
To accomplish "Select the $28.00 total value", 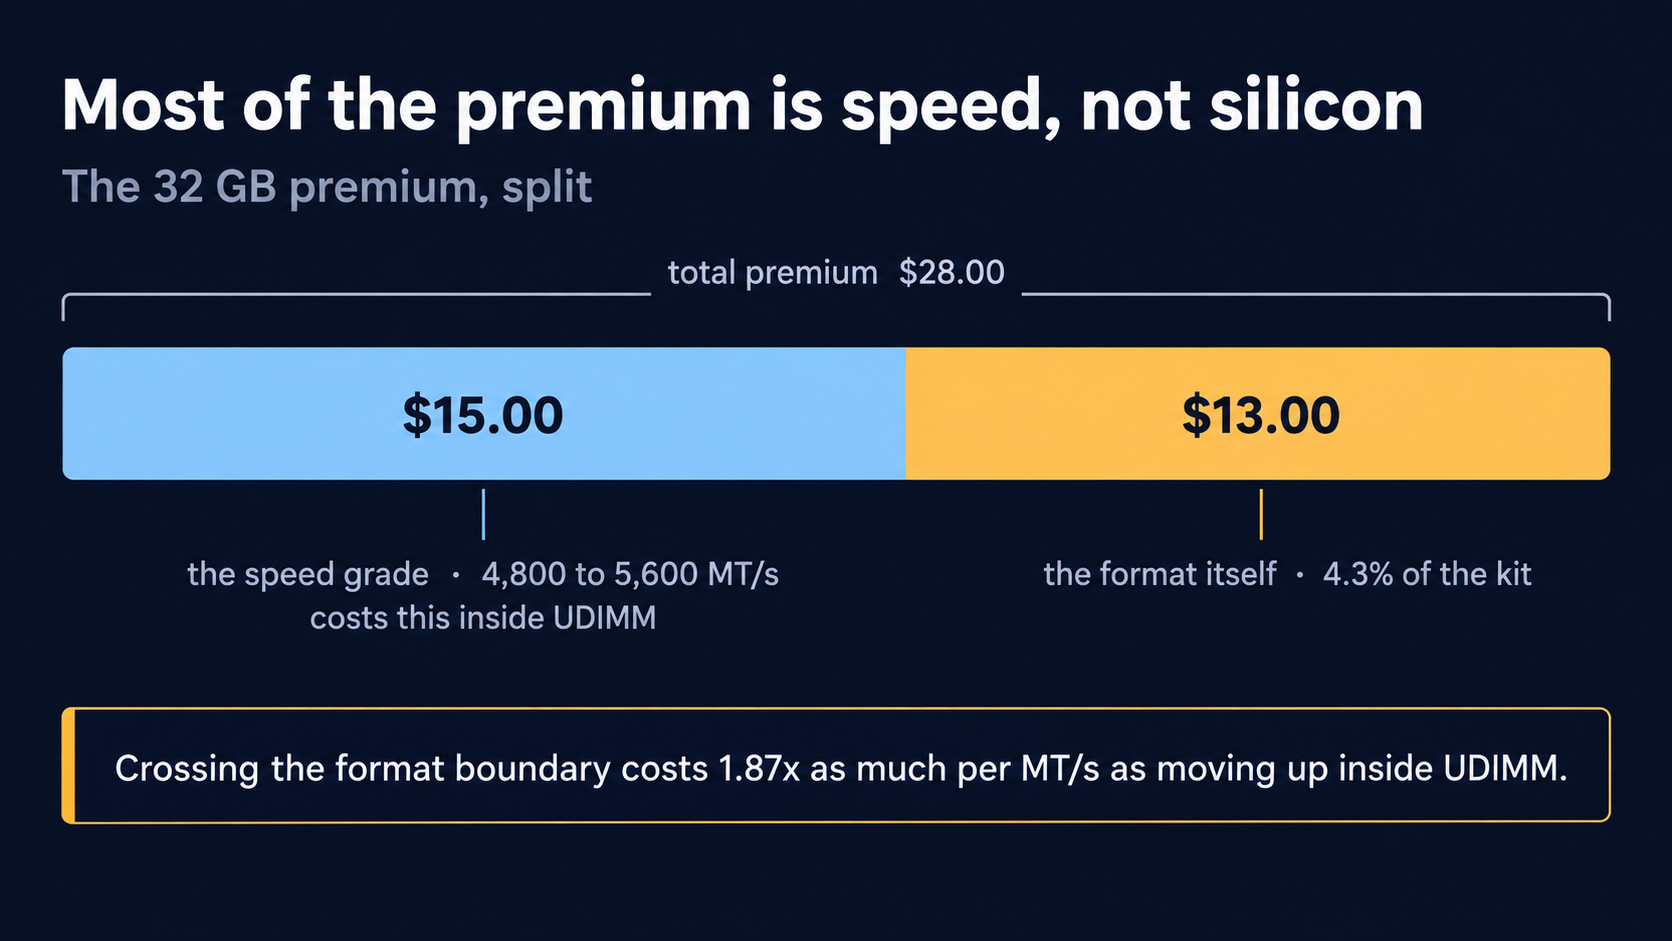I will click(951, 272).
